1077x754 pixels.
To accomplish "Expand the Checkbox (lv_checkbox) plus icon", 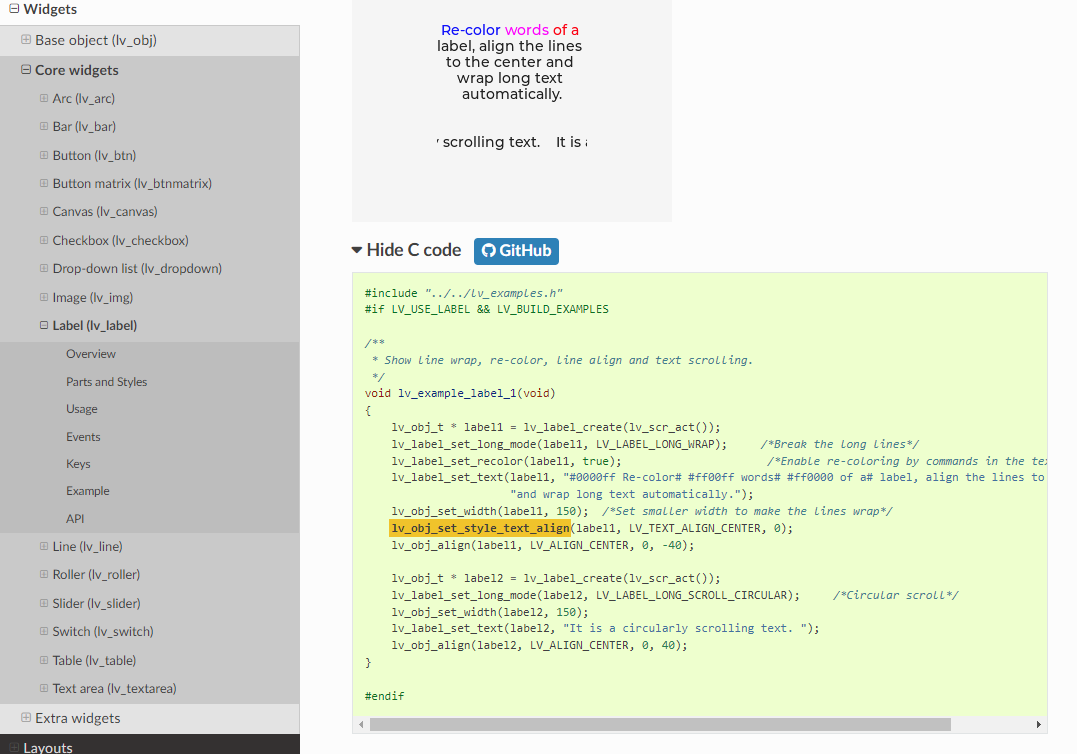I will (x=44, y=240).
